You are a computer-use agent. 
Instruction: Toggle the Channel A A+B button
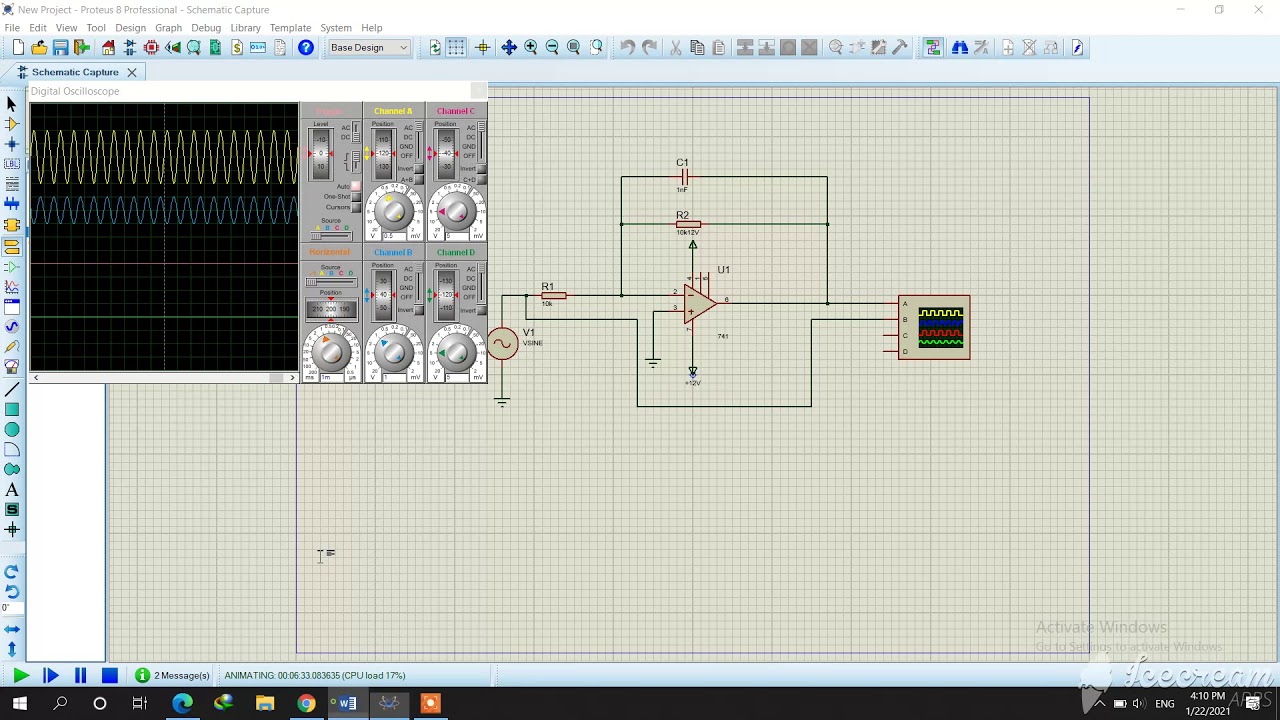[419, 180]
